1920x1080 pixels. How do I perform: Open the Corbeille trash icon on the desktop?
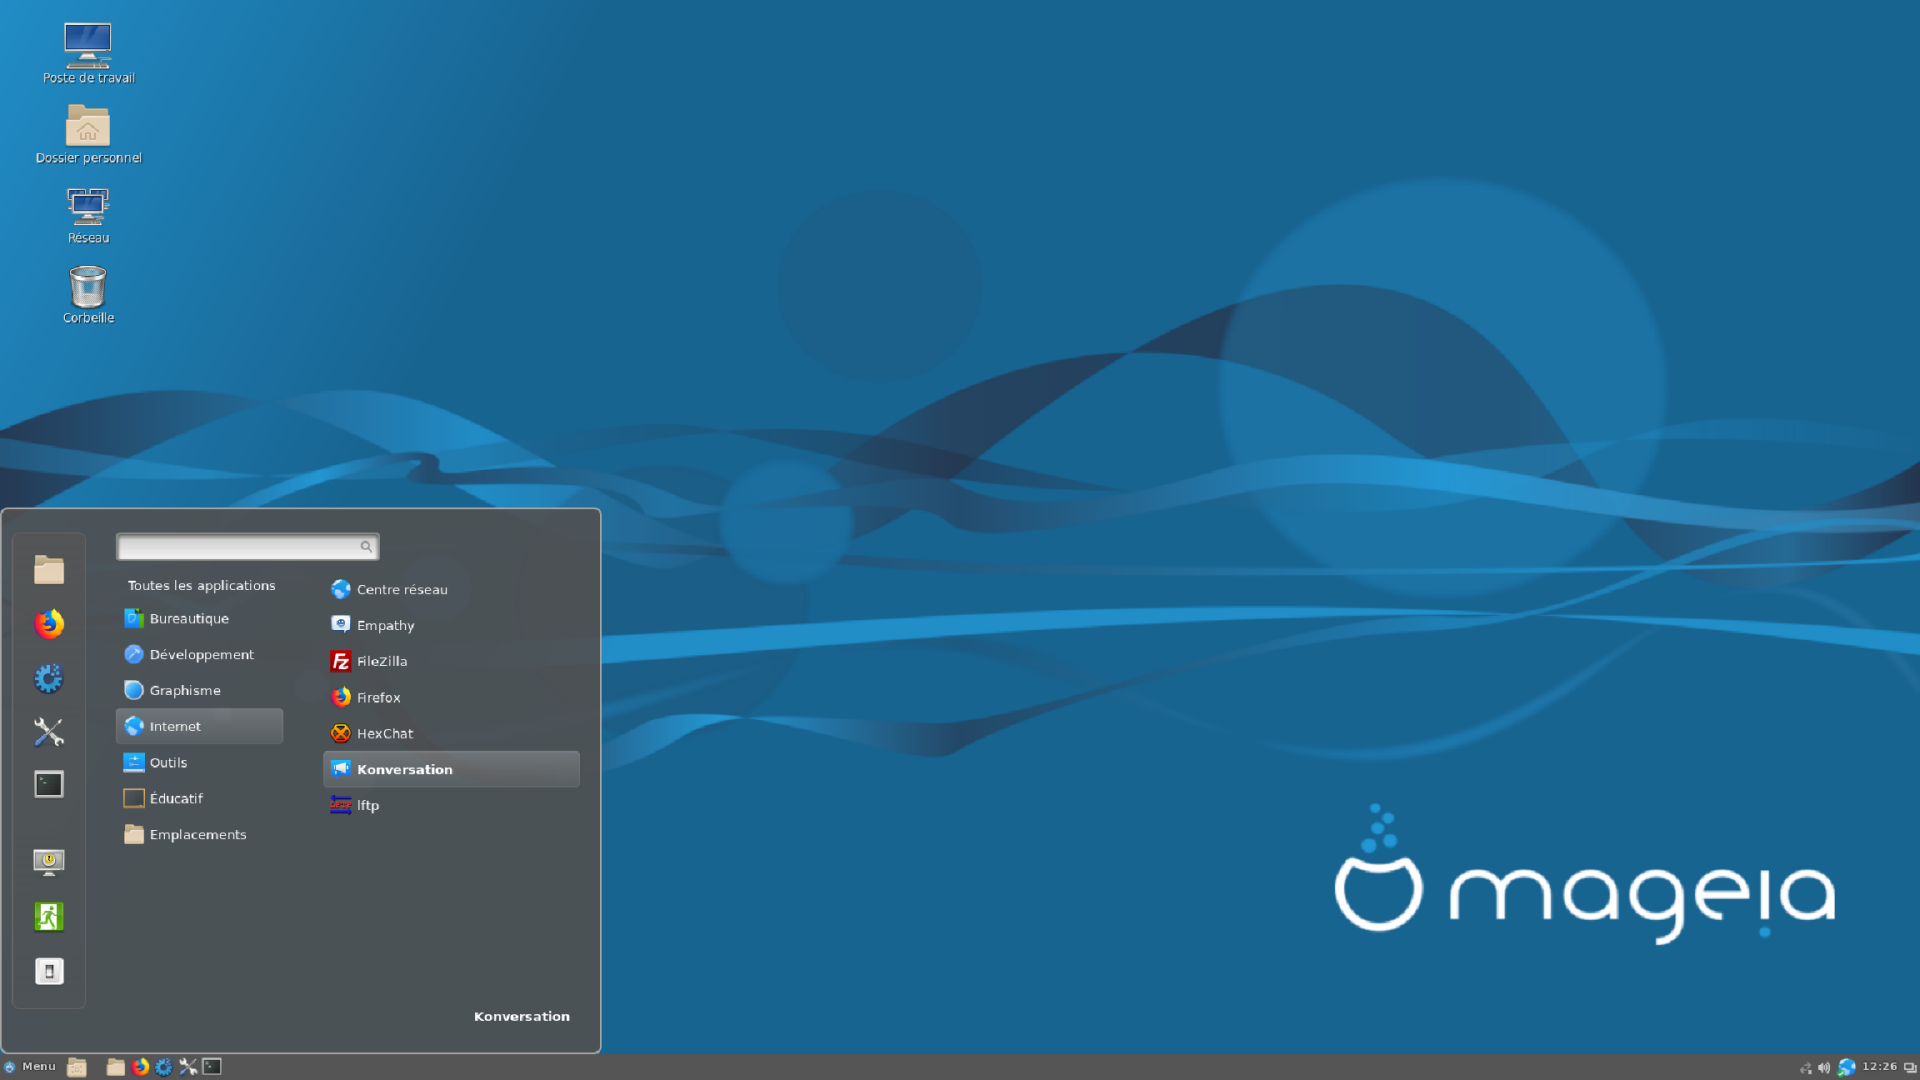88,295
